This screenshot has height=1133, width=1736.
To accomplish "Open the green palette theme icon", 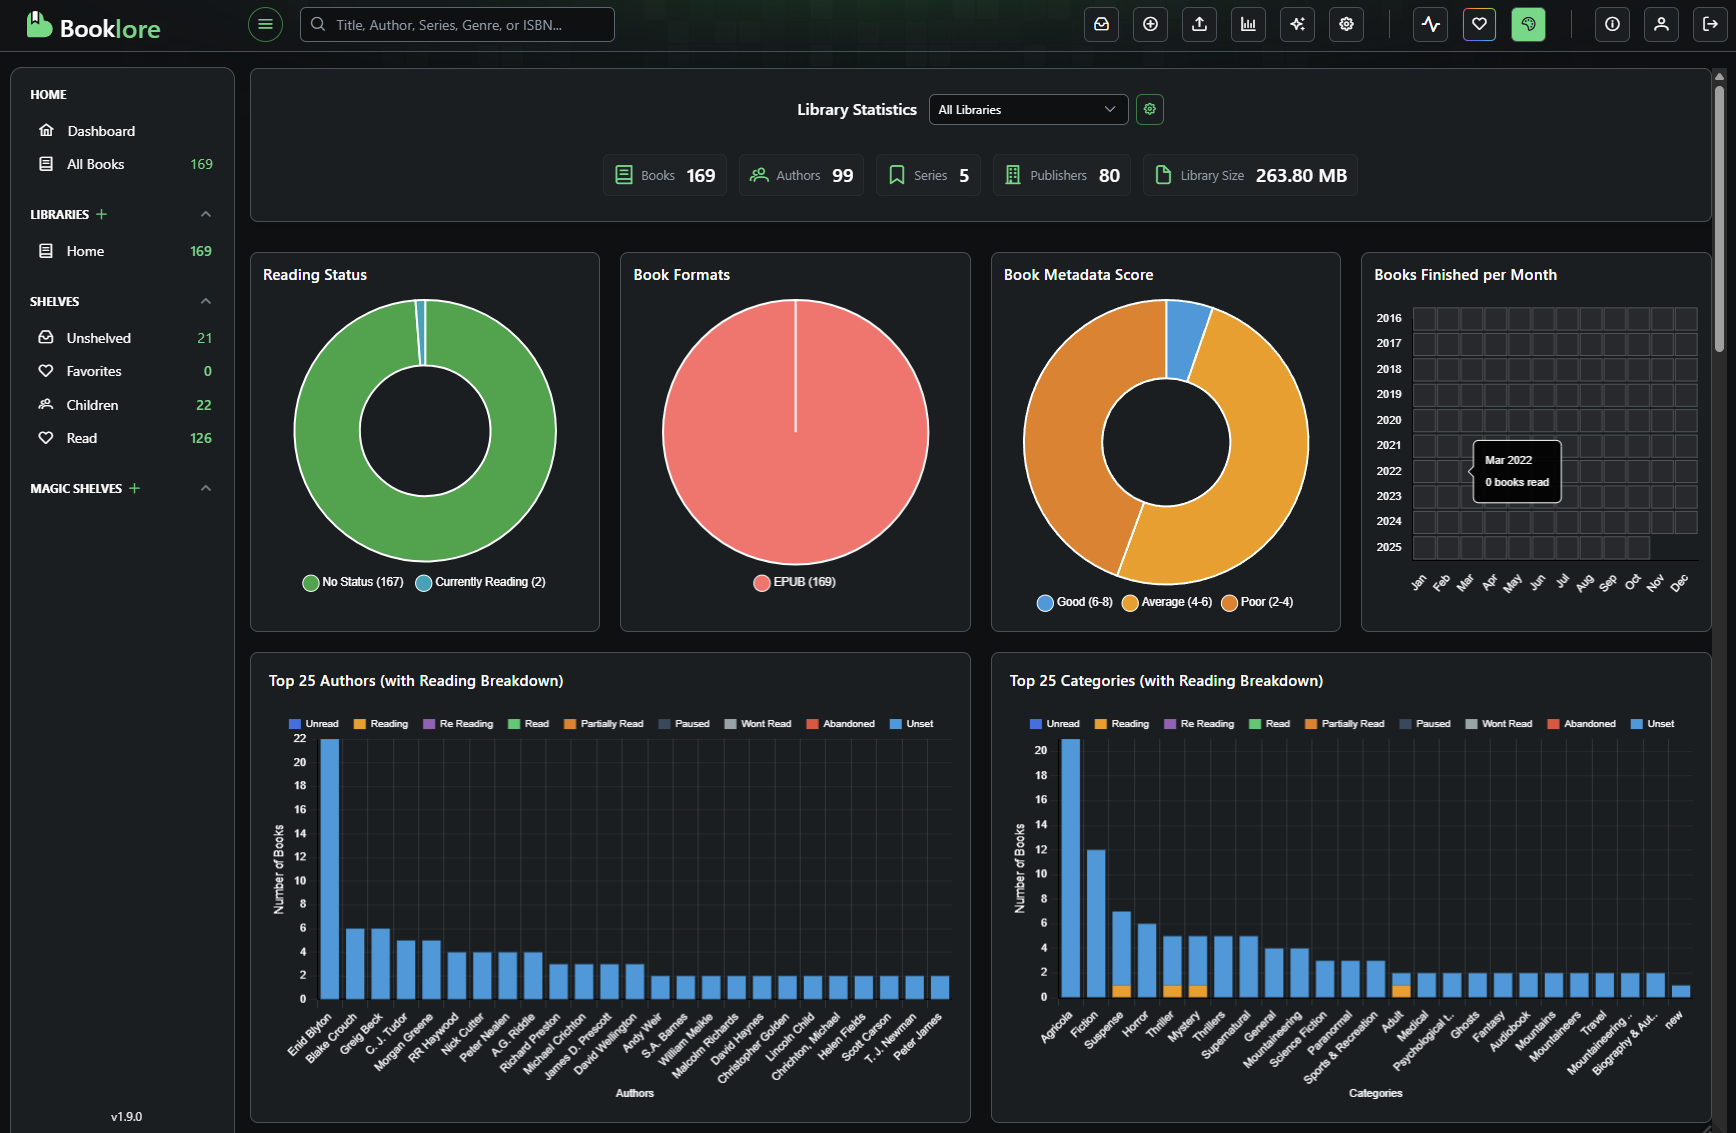I will click(1528, 24).
